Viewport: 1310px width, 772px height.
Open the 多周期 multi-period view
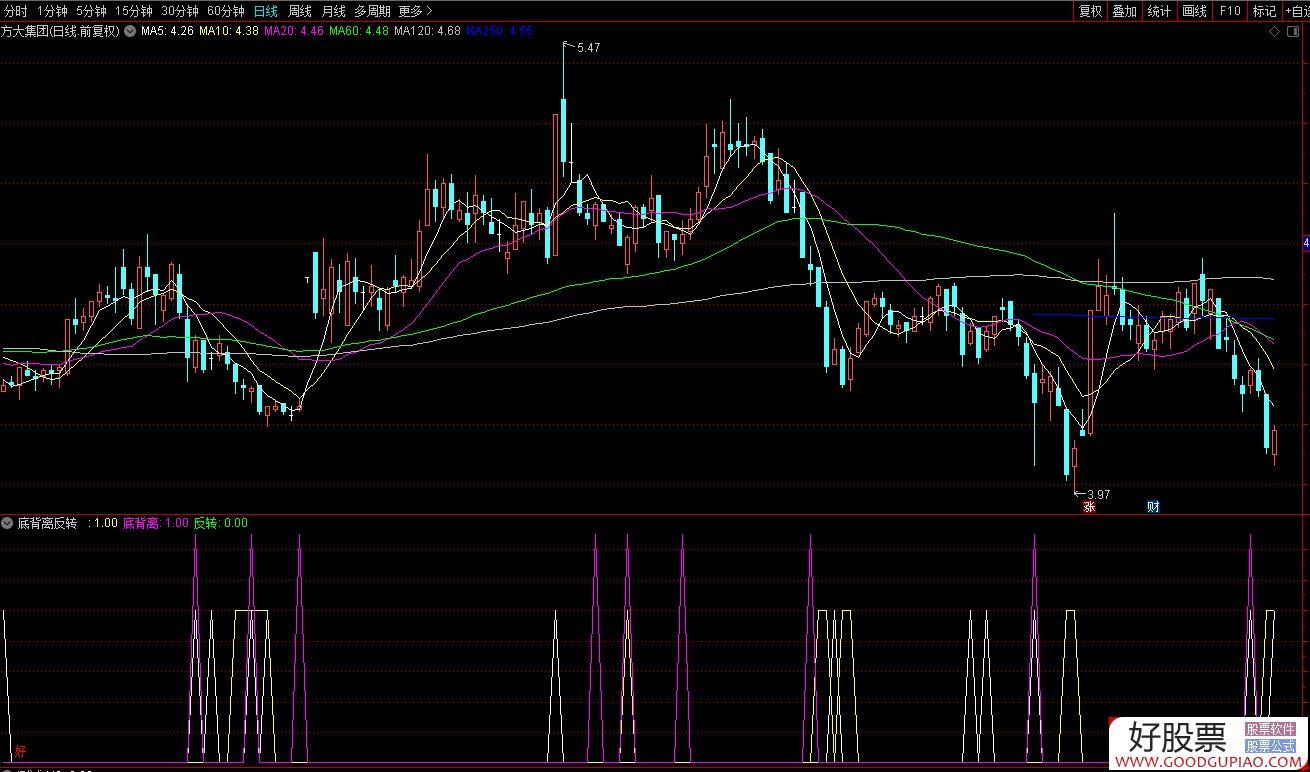point(372,11)
